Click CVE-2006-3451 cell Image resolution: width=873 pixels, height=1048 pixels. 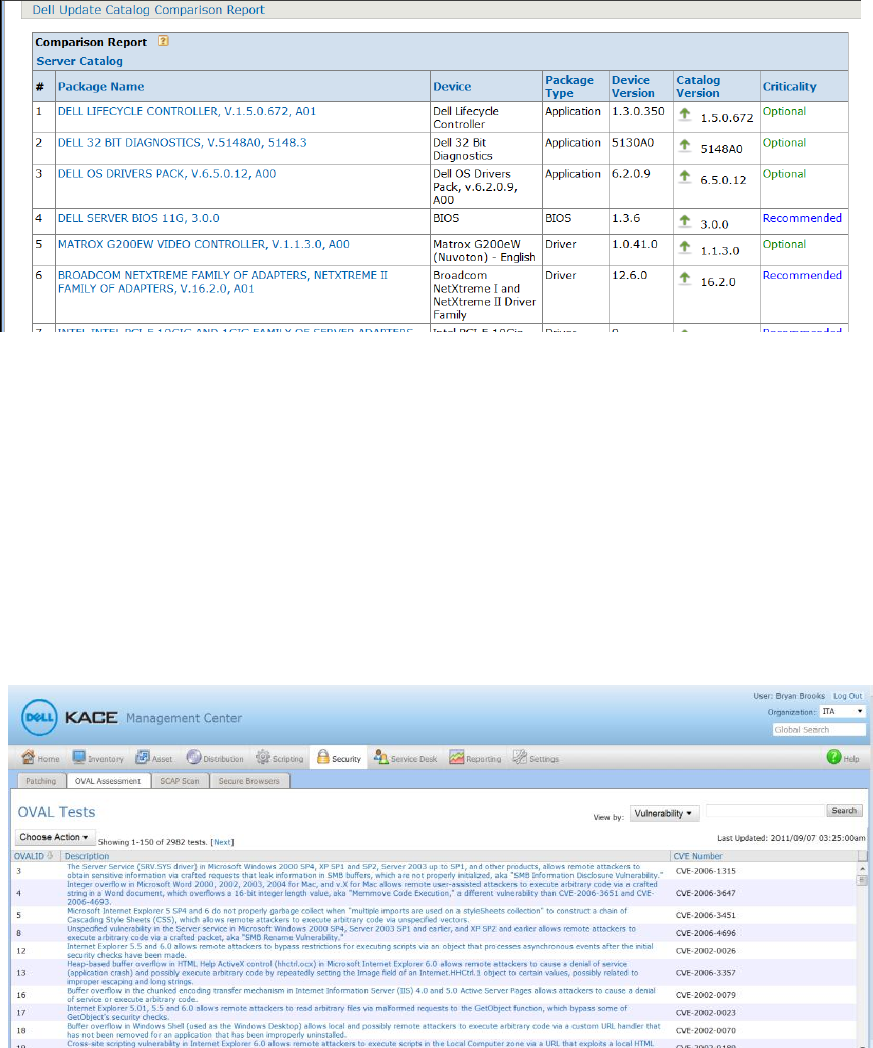coord(705,915)
